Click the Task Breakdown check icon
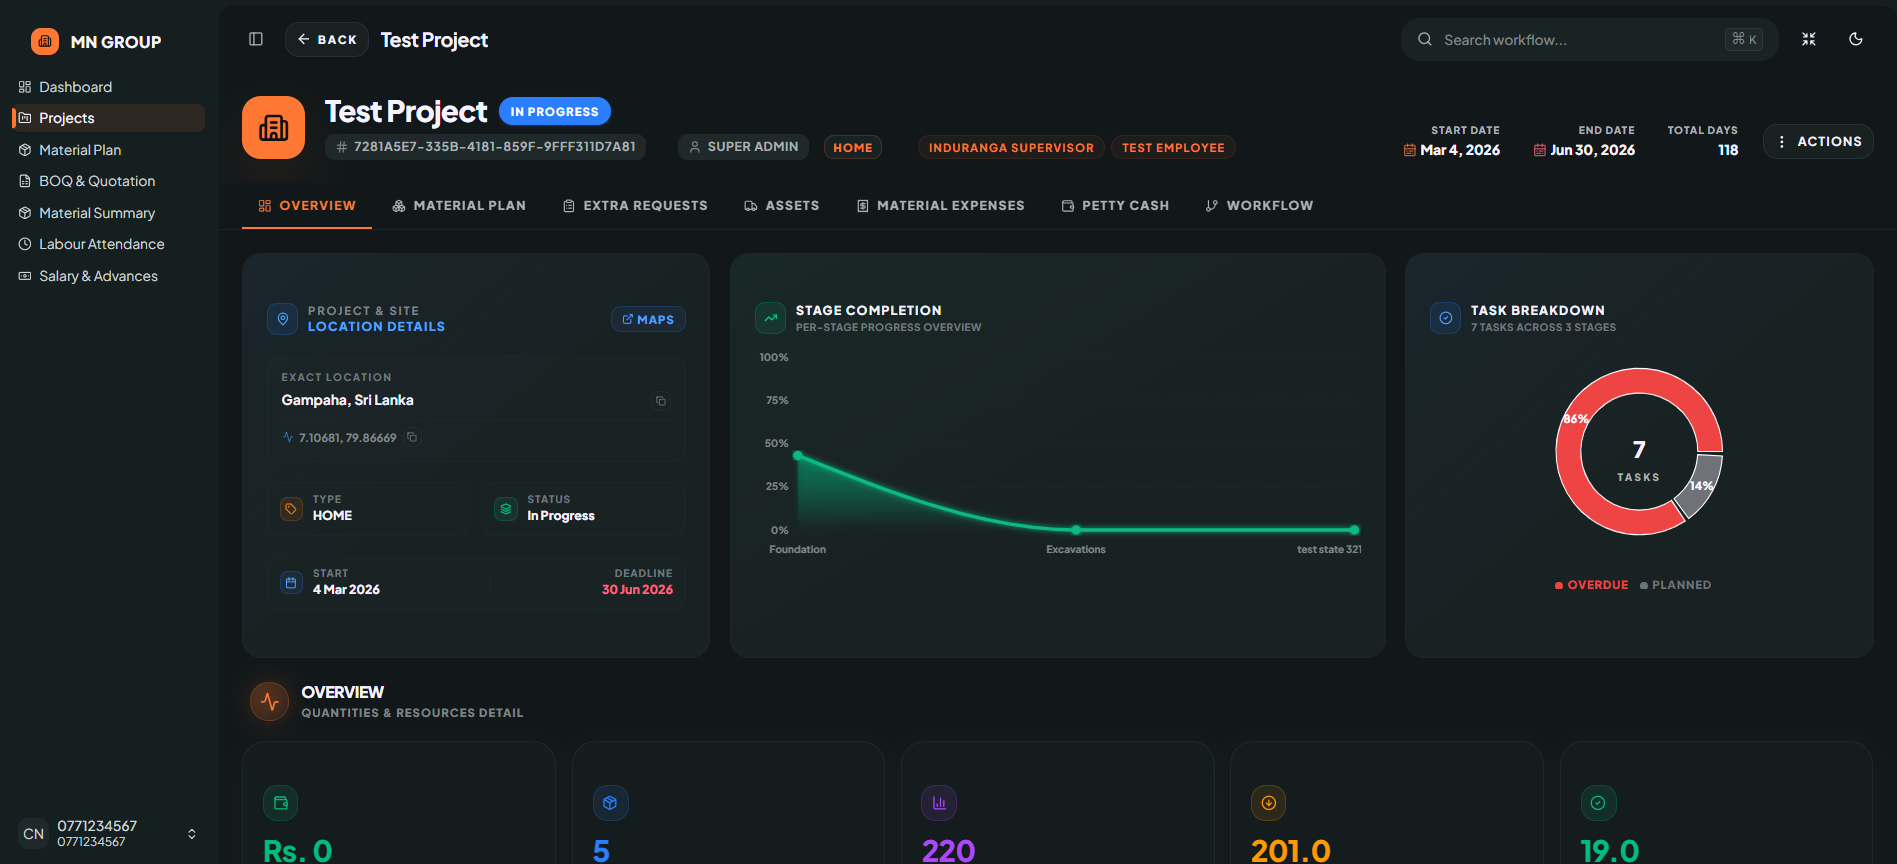This screenshot has width=1897, height=864. (1445, 318)
